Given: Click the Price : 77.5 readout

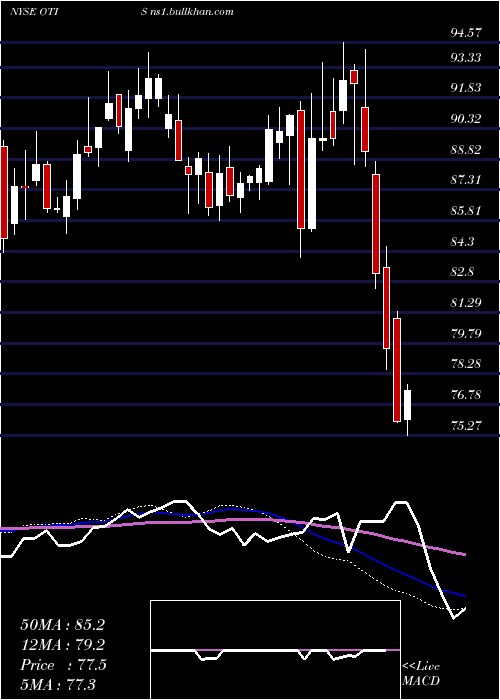Looking at the screenshot, I should pyautogui.click(x=63, y=665).
